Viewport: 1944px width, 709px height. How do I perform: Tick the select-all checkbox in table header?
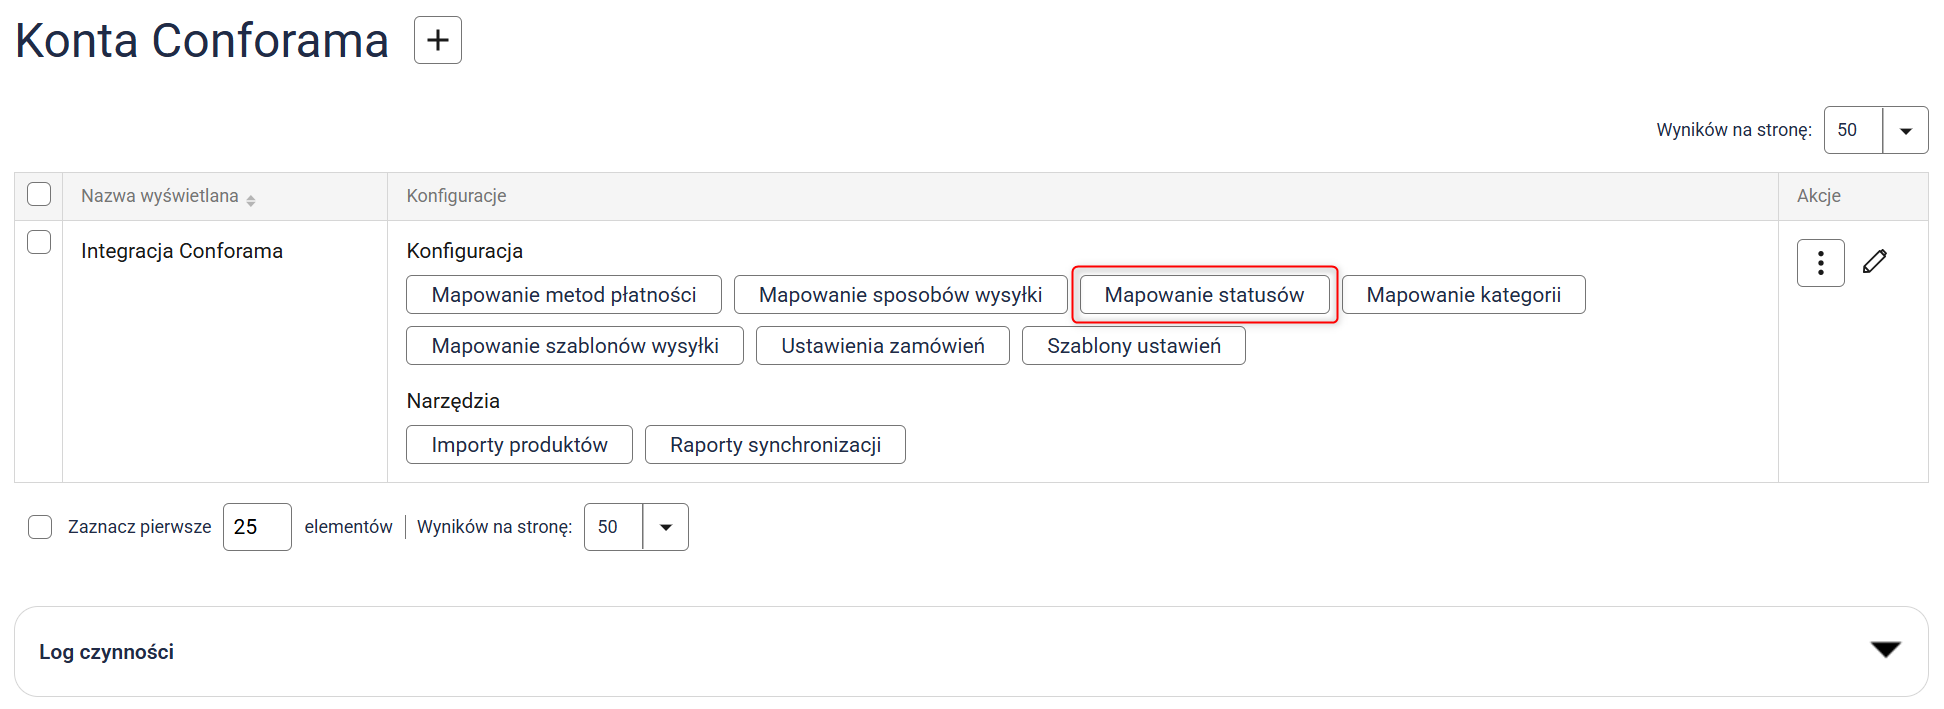coord(39,194)
